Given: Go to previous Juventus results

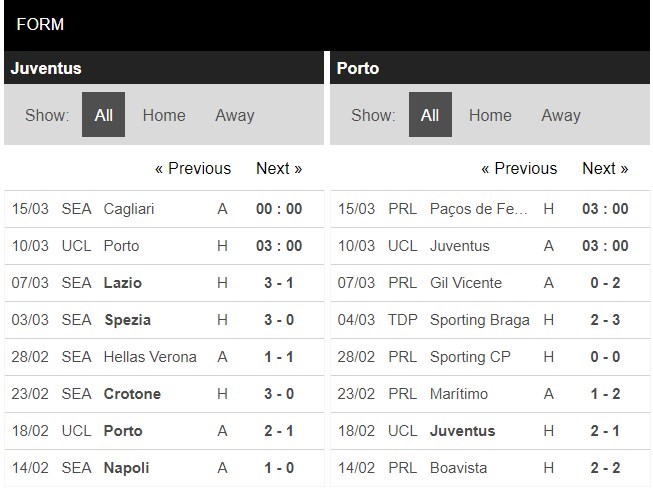Looking at the screenshot, I should click(193, 168).
